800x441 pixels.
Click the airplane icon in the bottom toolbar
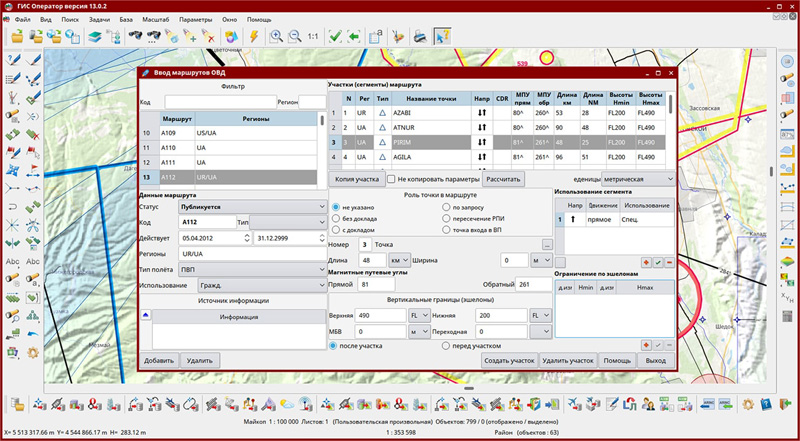pyautogui.click(x=573, y=404)
